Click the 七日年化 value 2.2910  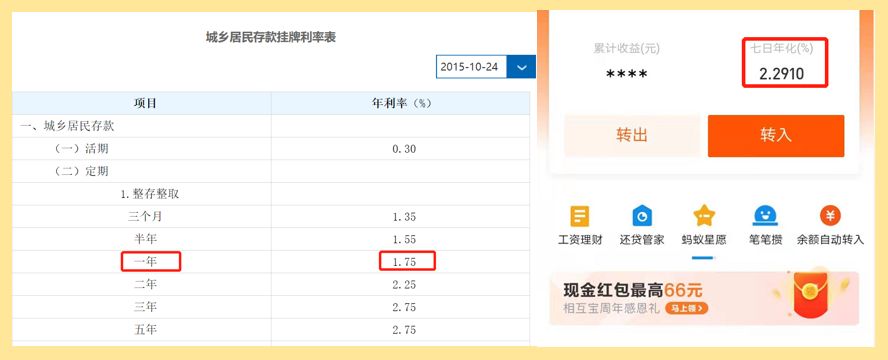pyautogui.click(x=782, y=74)
